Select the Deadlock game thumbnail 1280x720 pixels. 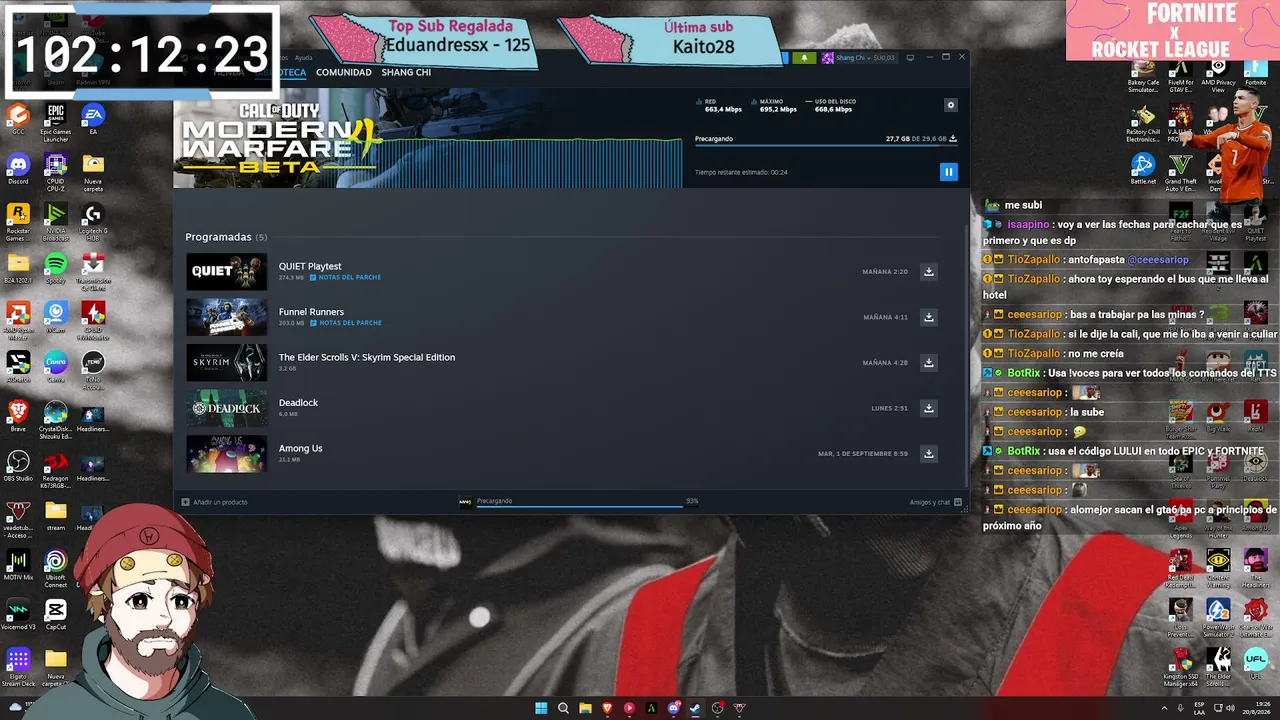(227, 408)
